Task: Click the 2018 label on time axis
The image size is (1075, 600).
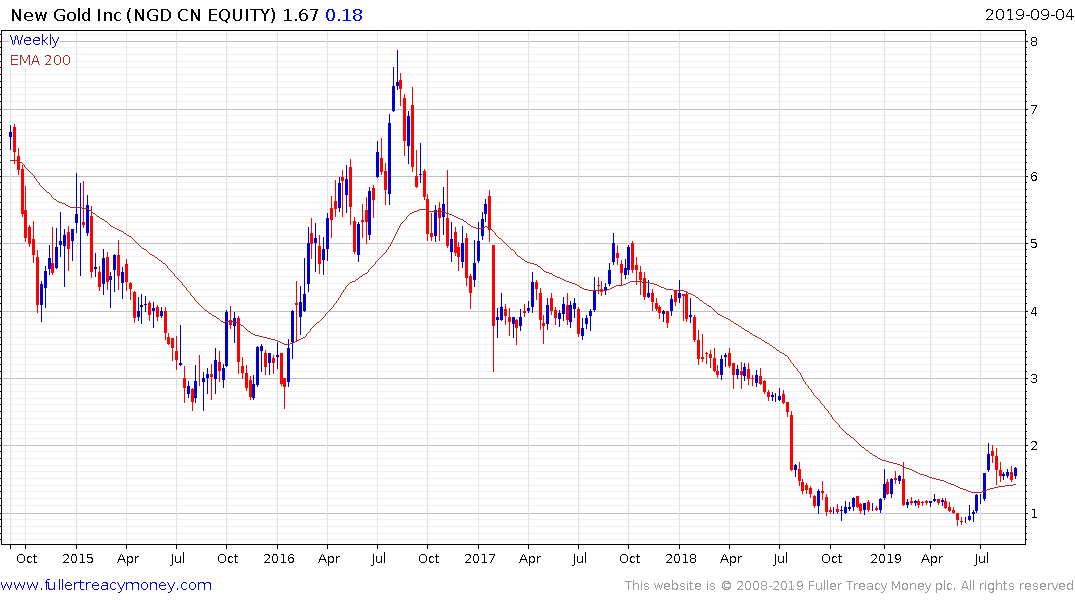Action: pos(681,558)
